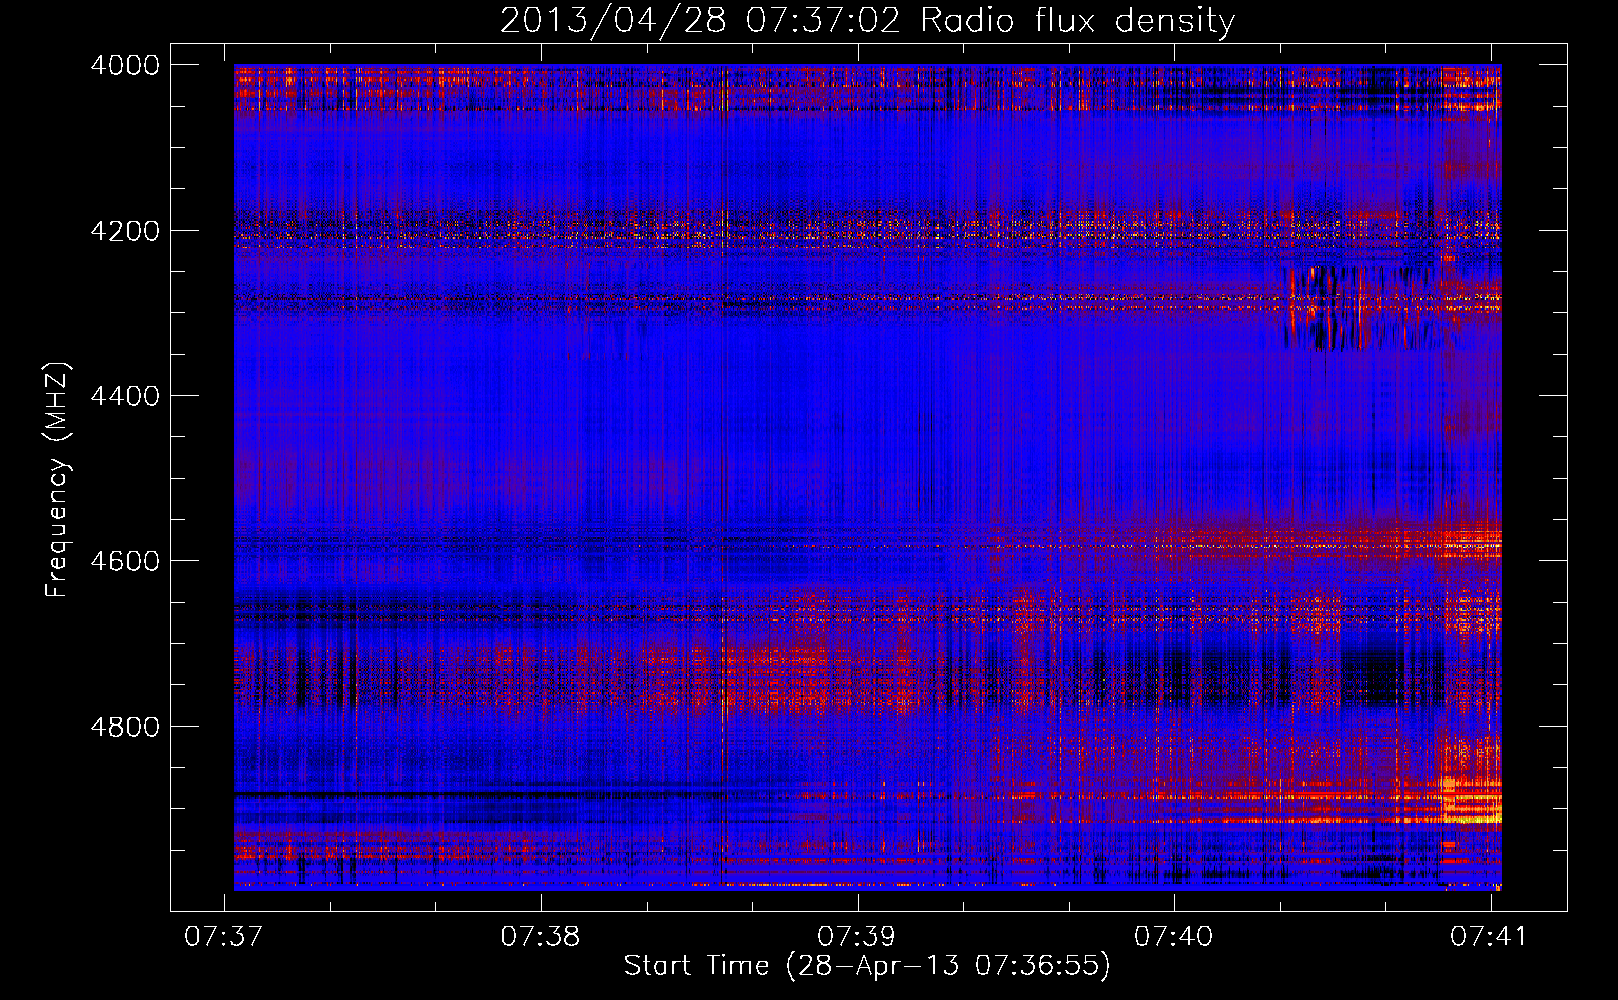Select the 4000 frequency tick label

(125, 65)
